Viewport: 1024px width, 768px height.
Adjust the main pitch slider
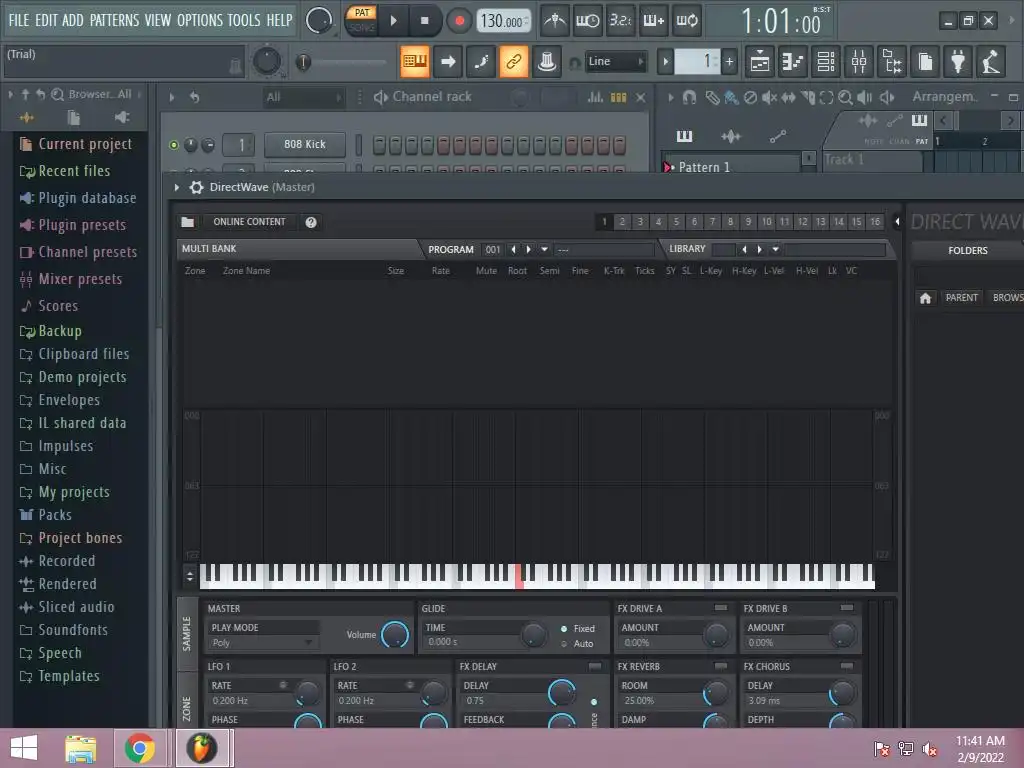(344, 62)
